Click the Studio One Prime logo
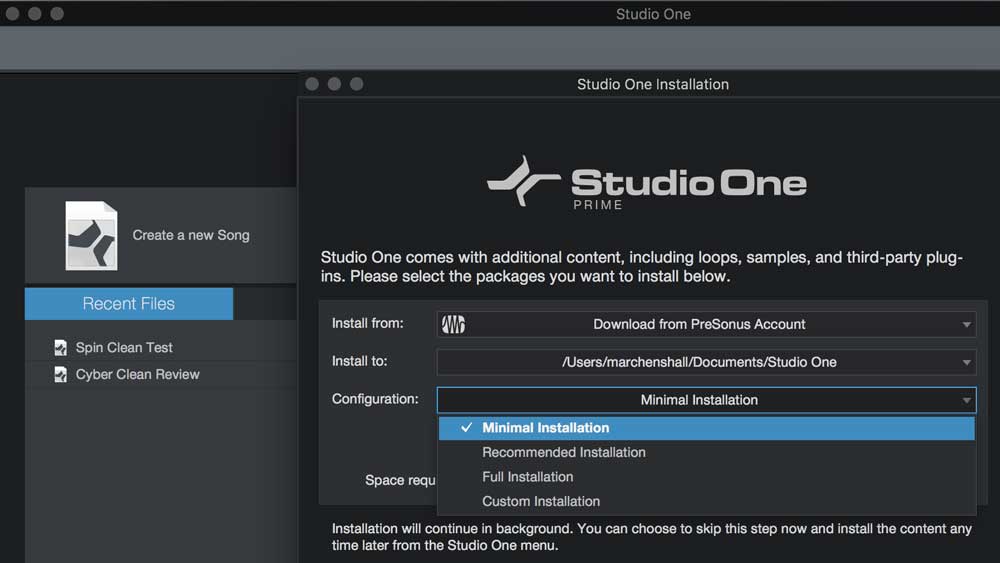1000x563 pixels. (x=646, y=184)
